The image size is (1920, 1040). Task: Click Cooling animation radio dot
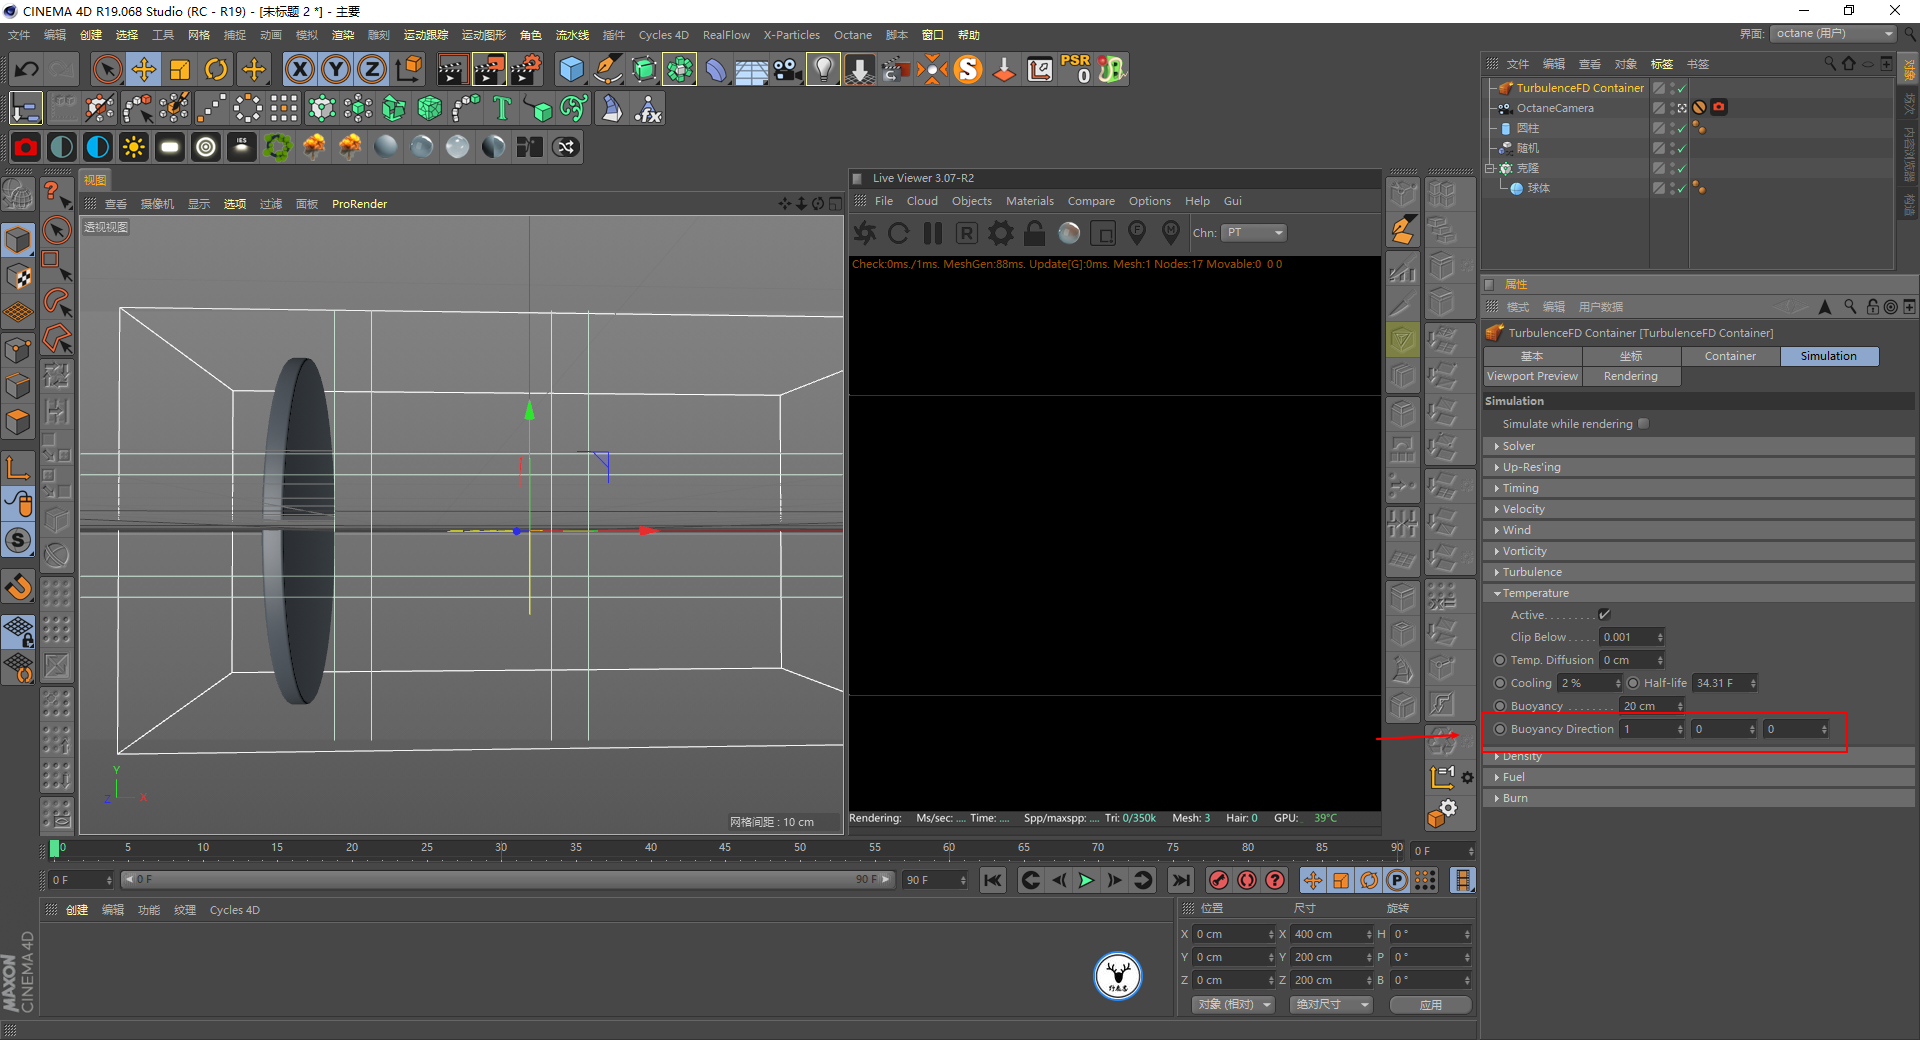(x=1500, y=683)
